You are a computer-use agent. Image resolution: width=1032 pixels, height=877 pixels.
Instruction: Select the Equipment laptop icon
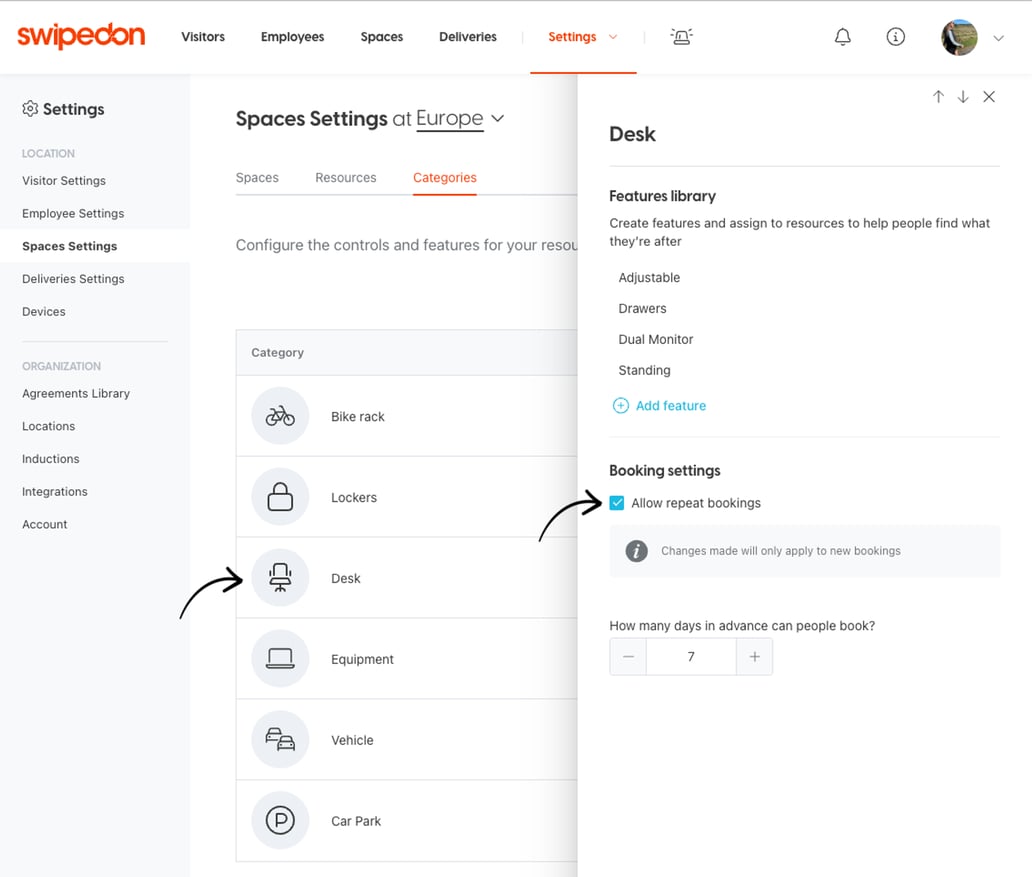pyautogui.click(x=279, y=659)
